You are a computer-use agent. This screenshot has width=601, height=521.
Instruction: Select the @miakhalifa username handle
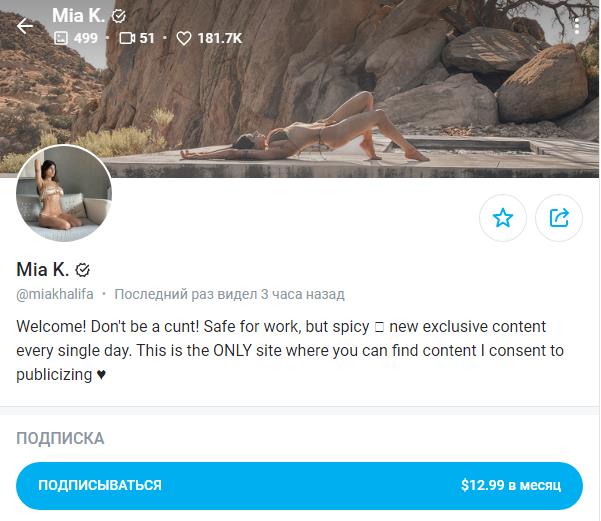coord(55,294)
